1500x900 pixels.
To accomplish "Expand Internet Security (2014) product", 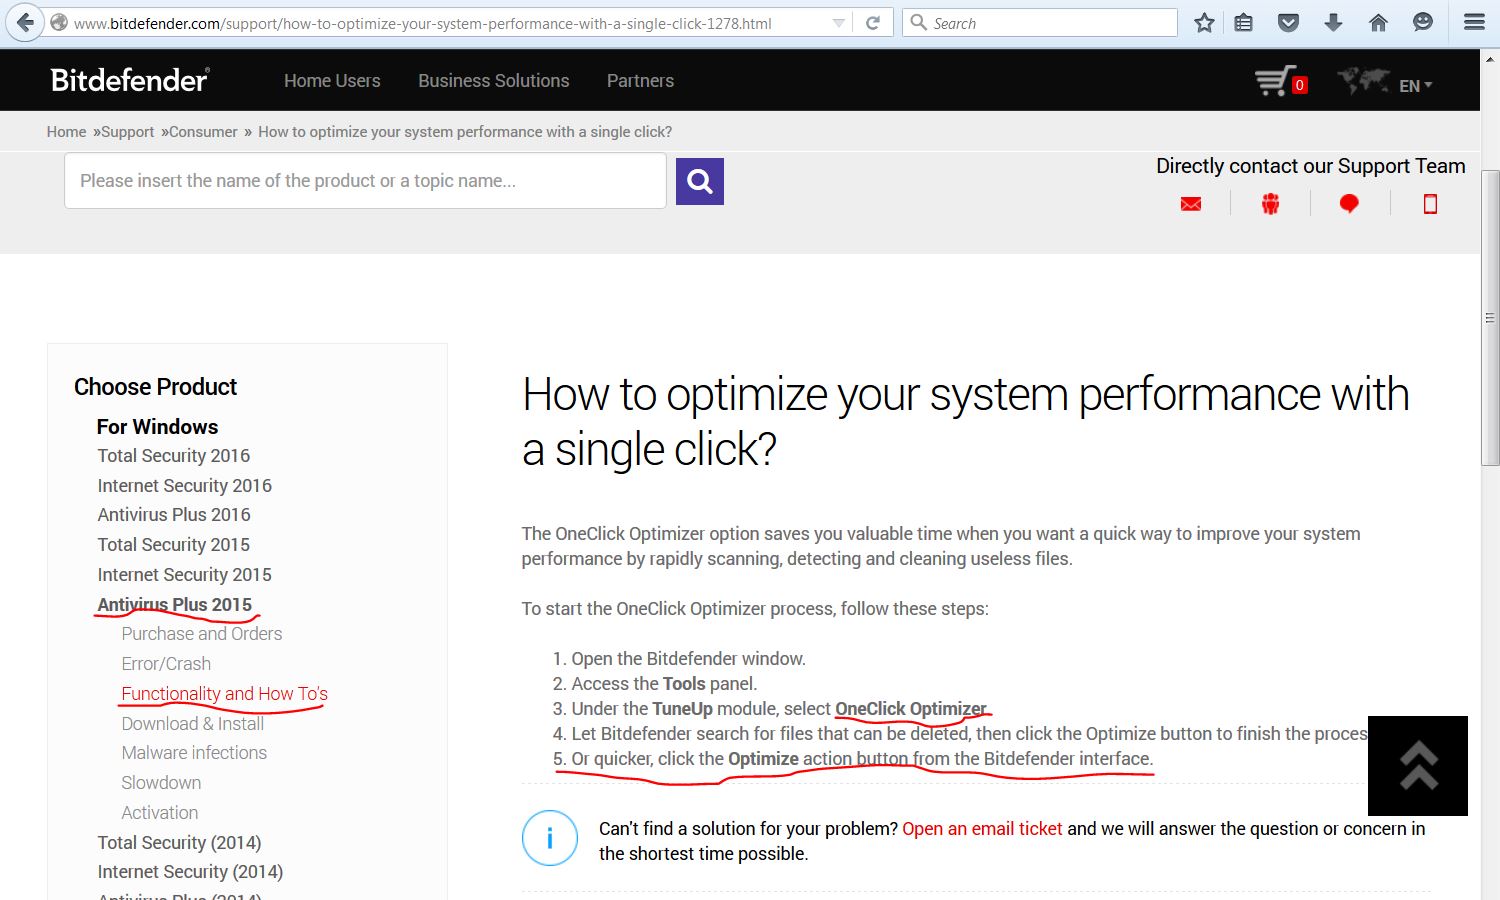I will tap(190, 872).
